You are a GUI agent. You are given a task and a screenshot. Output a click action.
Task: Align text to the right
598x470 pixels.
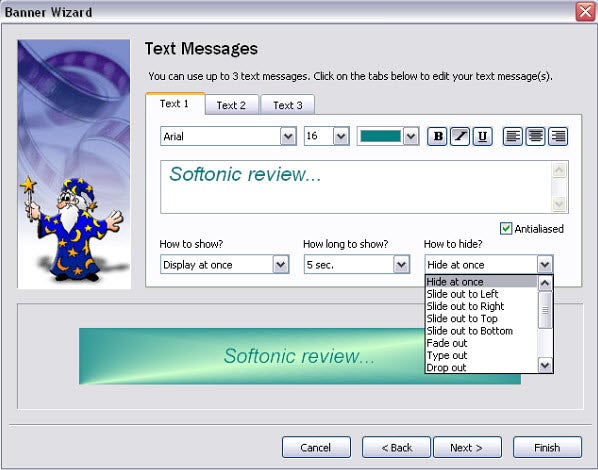click(558, 136)
